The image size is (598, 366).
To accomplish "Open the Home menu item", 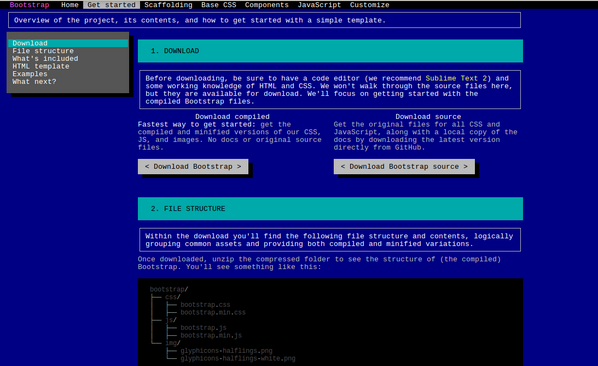I will click(70, 5).
